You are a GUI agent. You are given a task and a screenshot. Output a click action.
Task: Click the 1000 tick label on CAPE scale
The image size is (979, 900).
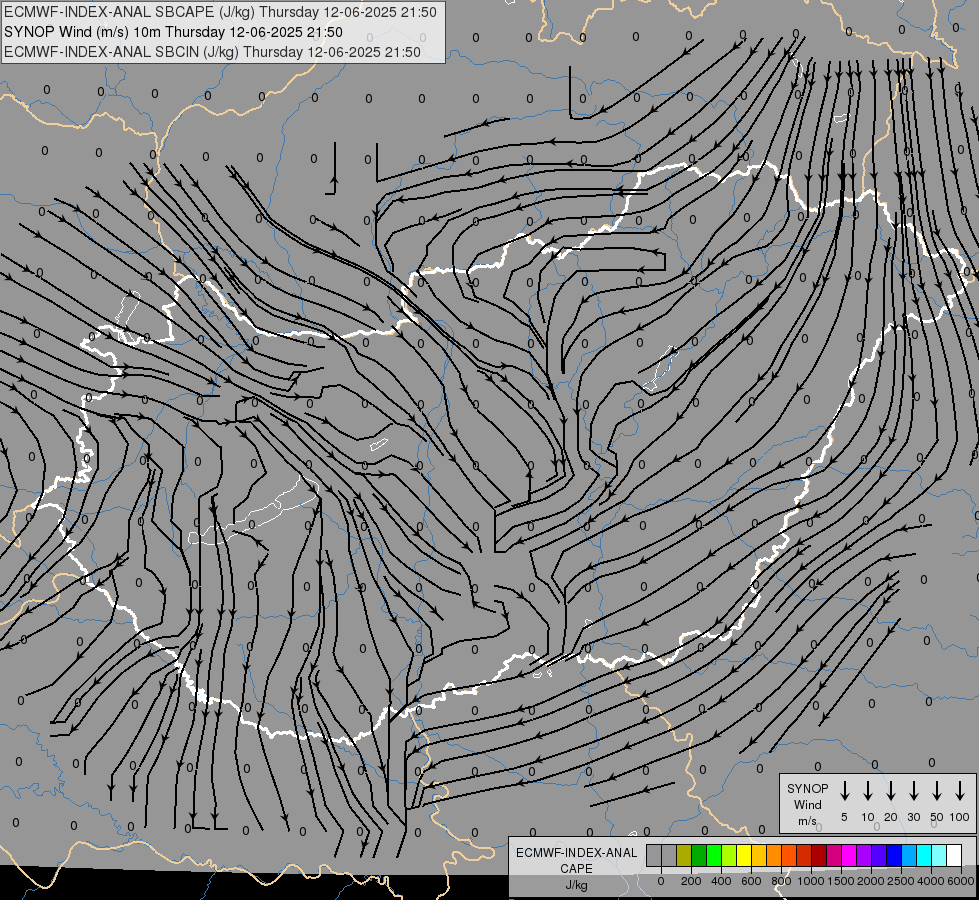811,881
